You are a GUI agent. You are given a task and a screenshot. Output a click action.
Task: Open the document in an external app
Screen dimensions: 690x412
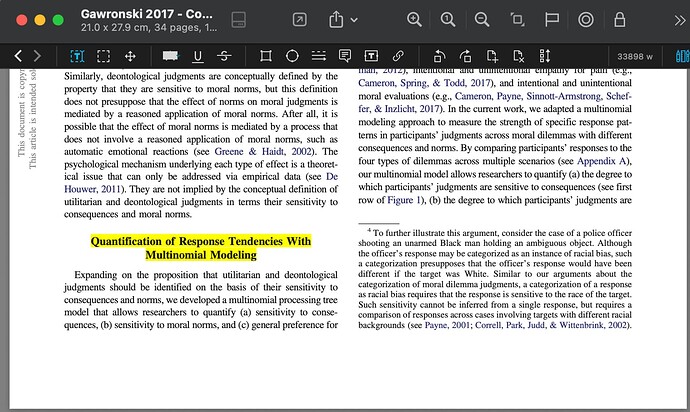pyautogui.click(x=300, y=19)
